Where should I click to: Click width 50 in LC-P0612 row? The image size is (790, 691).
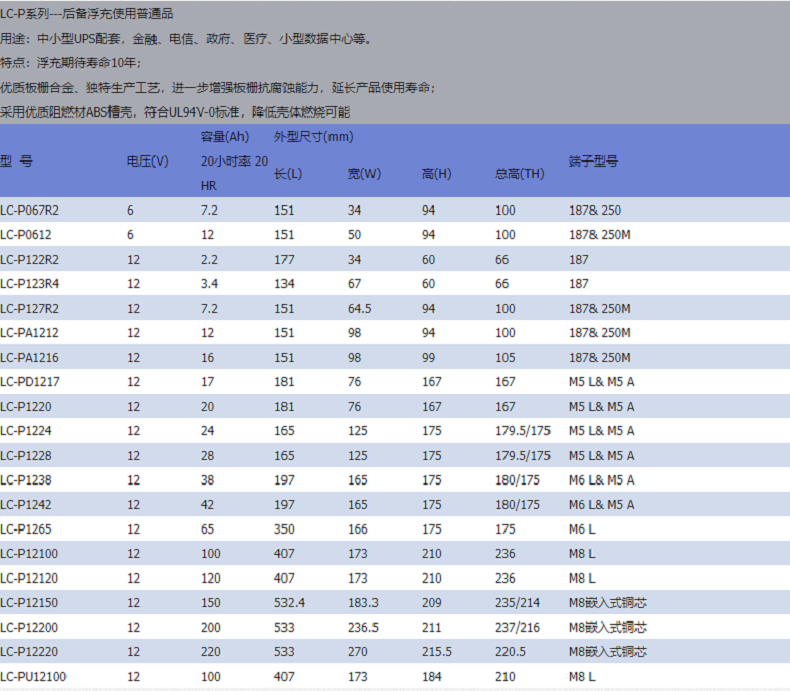click(355, 235)
